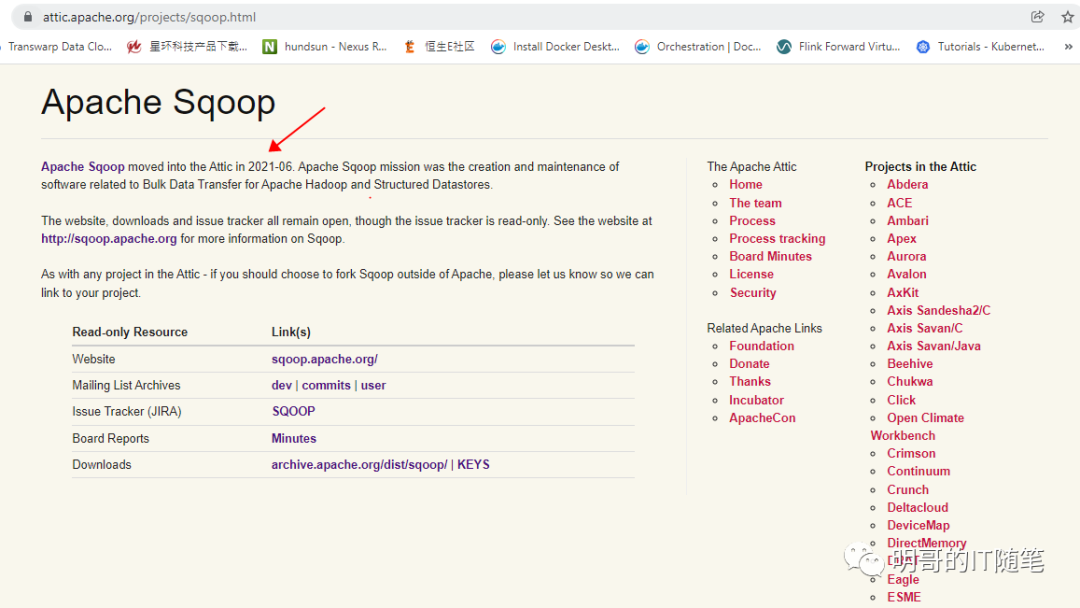Open commits mailing list archive
Image resolution: width=1080 pixels, height=608 pixels.
[x=326, y=386]
